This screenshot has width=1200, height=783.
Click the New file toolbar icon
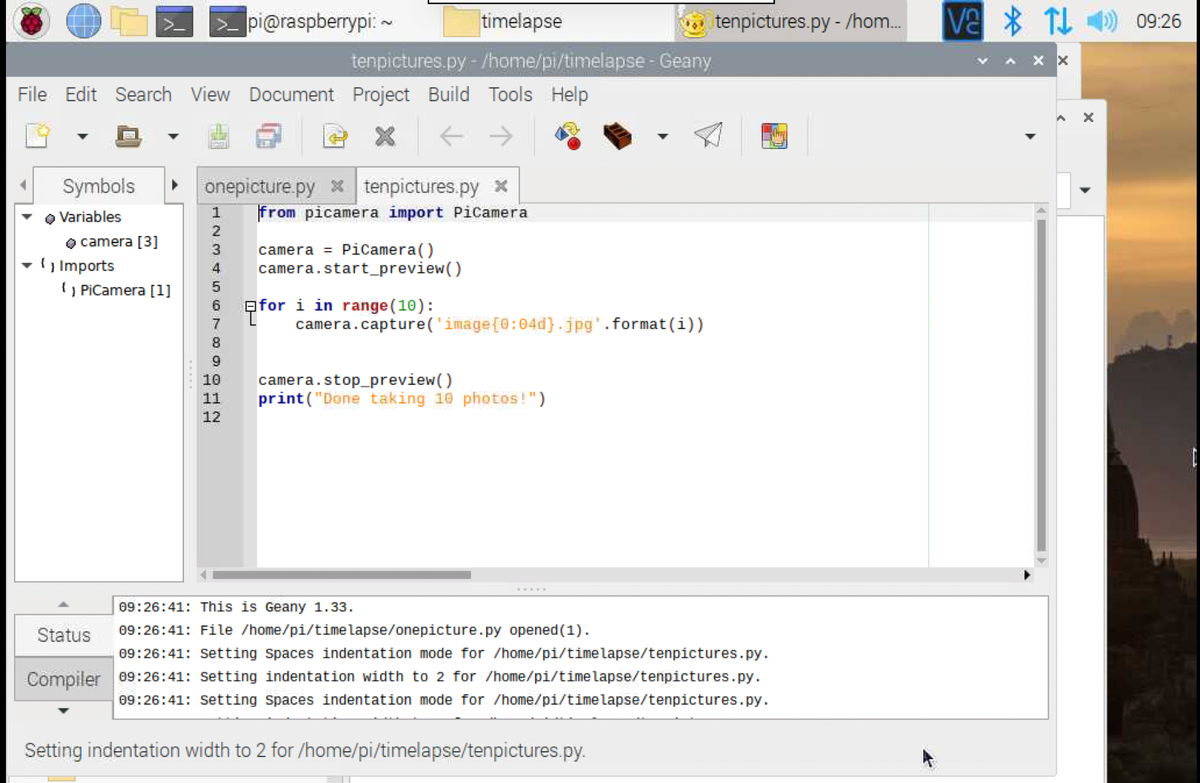click(x=38, y=136)
